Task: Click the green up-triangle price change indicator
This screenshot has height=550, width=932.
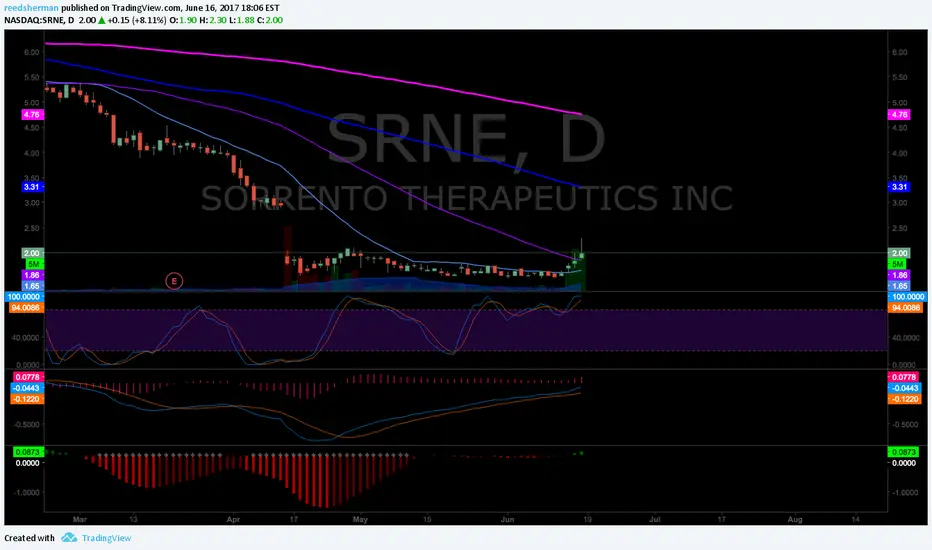Action: (102, 20)
